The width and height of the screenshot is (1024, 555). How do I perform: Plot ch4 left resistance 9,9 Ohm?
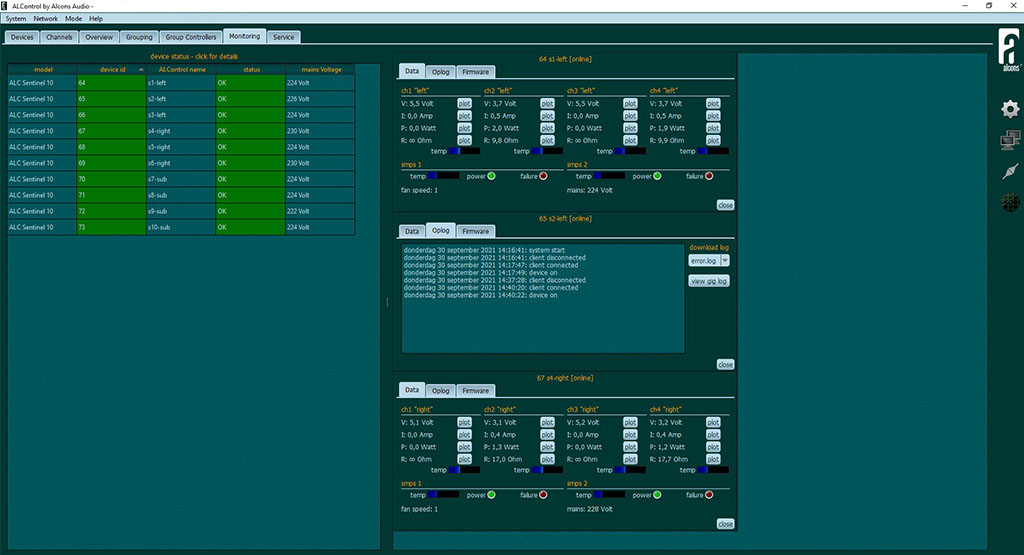713,140
